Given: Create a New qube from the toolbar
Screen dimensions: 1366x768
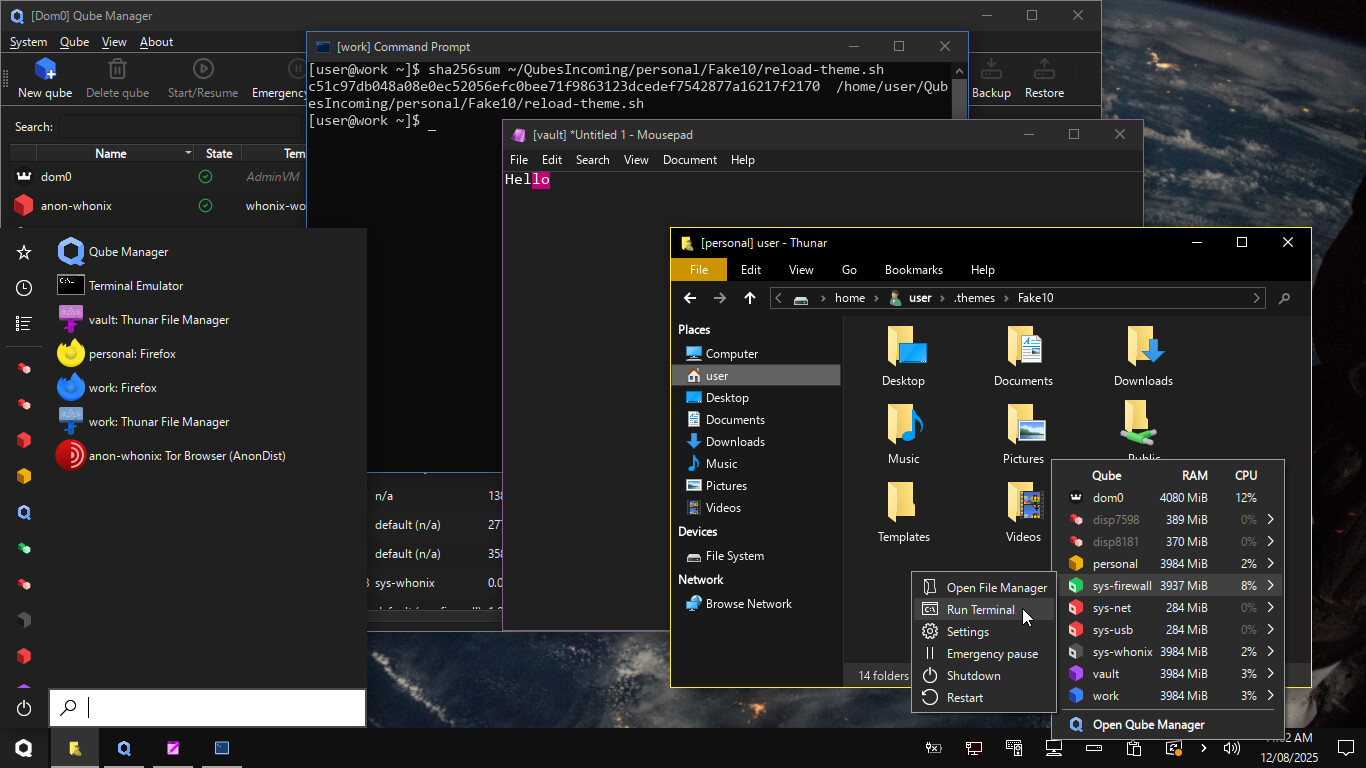Looking at the screenshot, I should tap(44, 77).
